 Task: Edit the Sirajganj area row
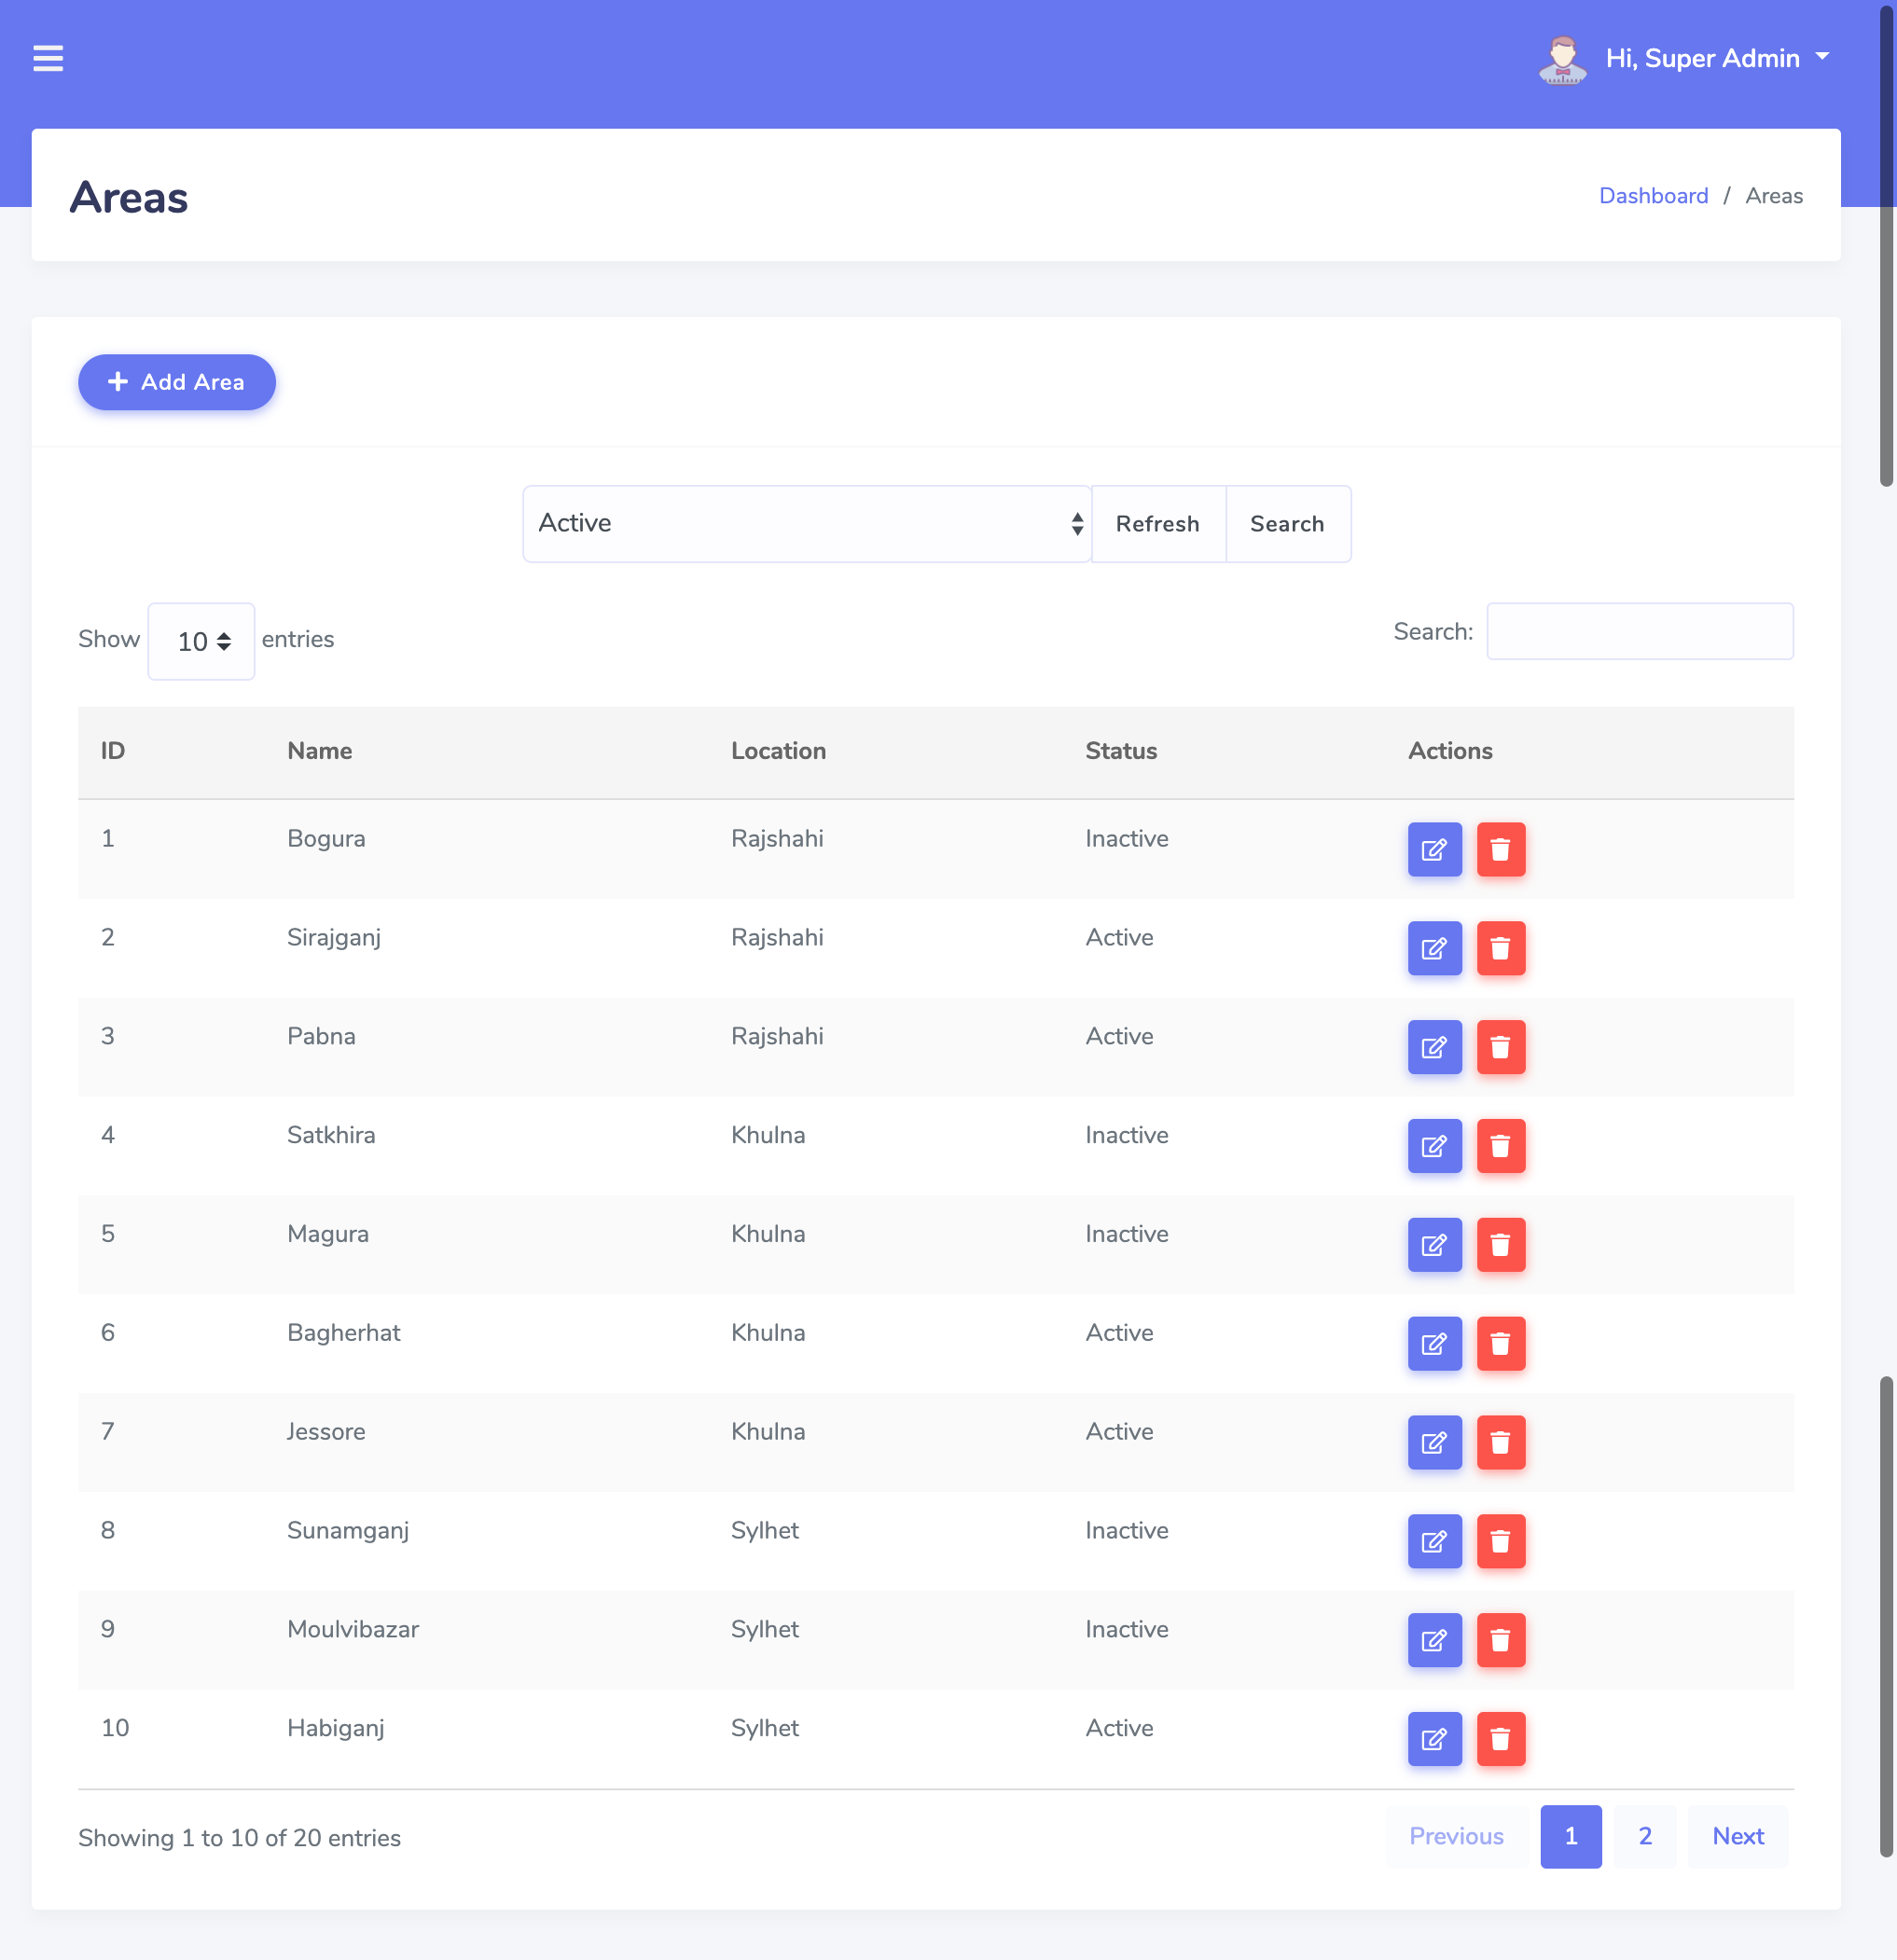[x=1434, y=948]
